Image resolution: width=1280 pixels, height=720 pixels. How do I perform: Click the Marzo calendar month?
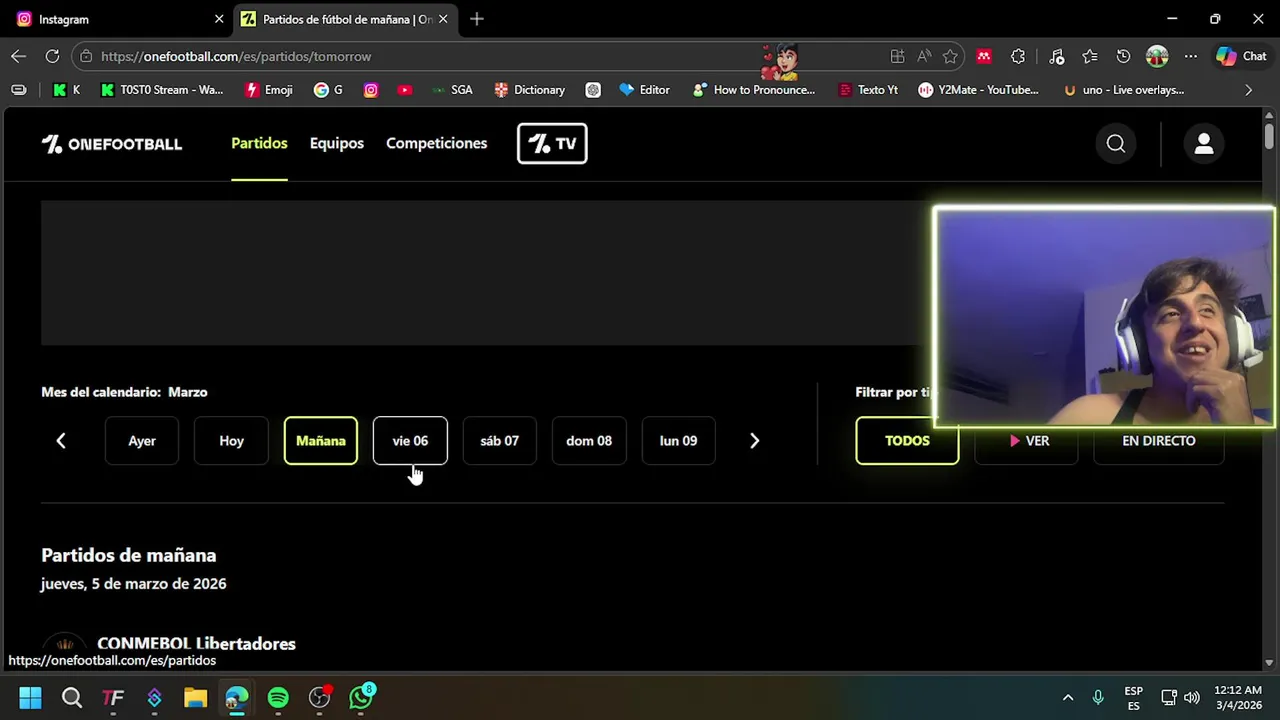(x=188, y=392)
